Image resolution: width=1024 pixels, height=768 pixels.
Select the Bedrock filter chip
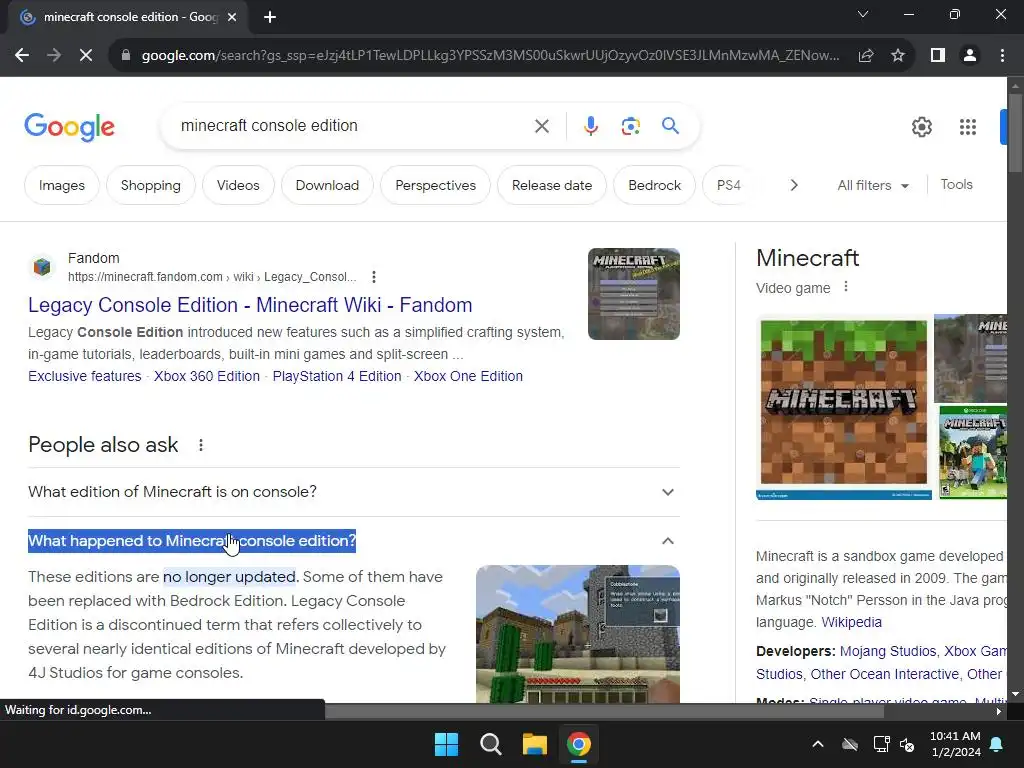pos(654,185)
